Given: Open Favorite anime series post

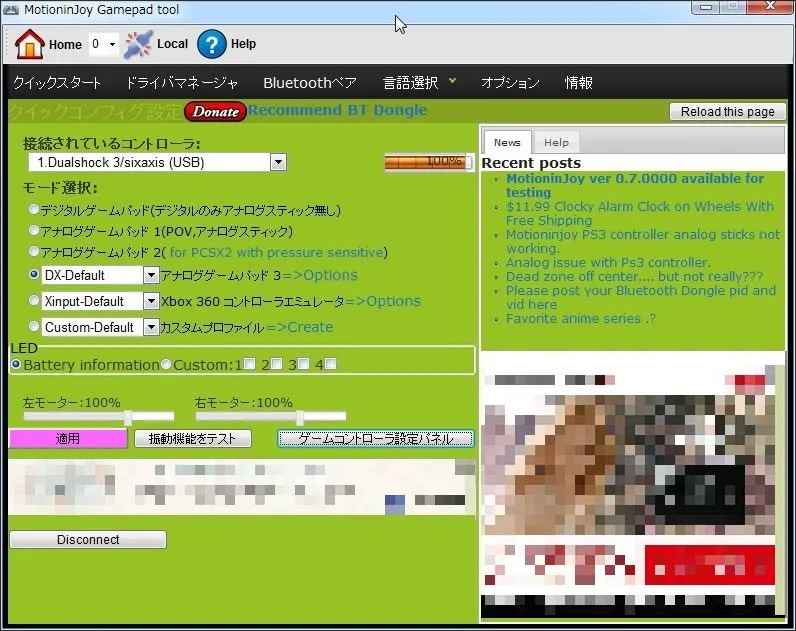Looking at the screenshot, I should click(x=581, y=318).
